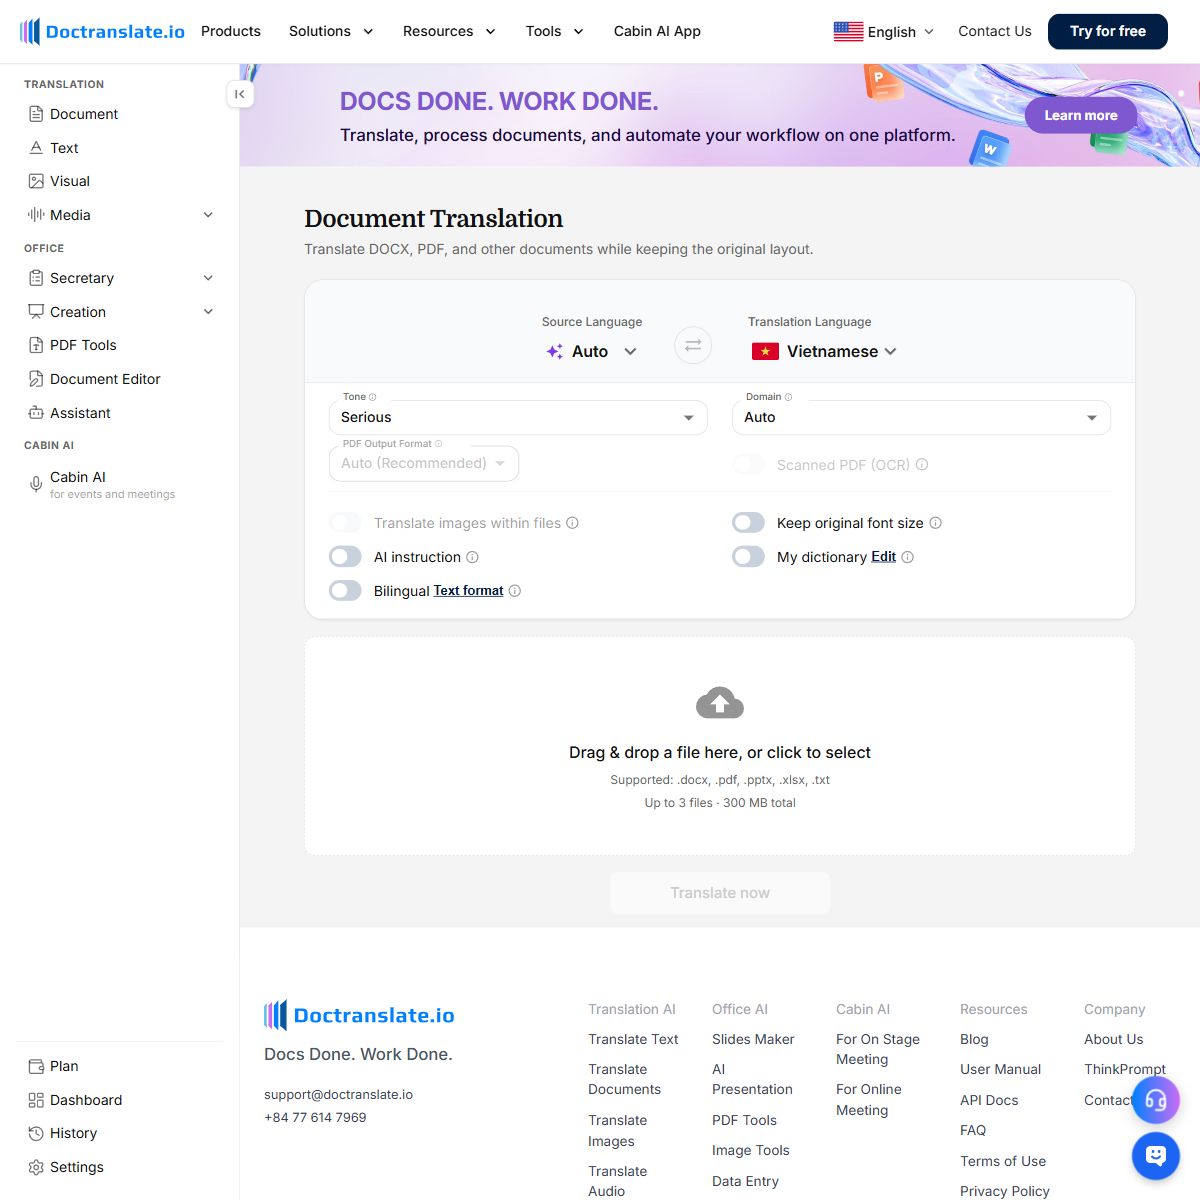Toggle Scanned PDF (OCR) switch
Image resolution: width=1200 pixels, height=1200 pixels.
pyautogui.click(x=748, y=465)
